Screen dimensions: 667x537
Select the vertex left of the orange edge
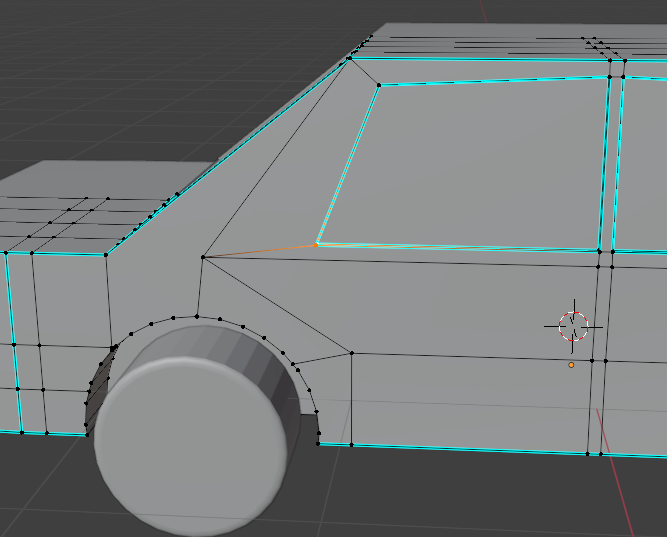pyautogui.click(x=202, y=257)
